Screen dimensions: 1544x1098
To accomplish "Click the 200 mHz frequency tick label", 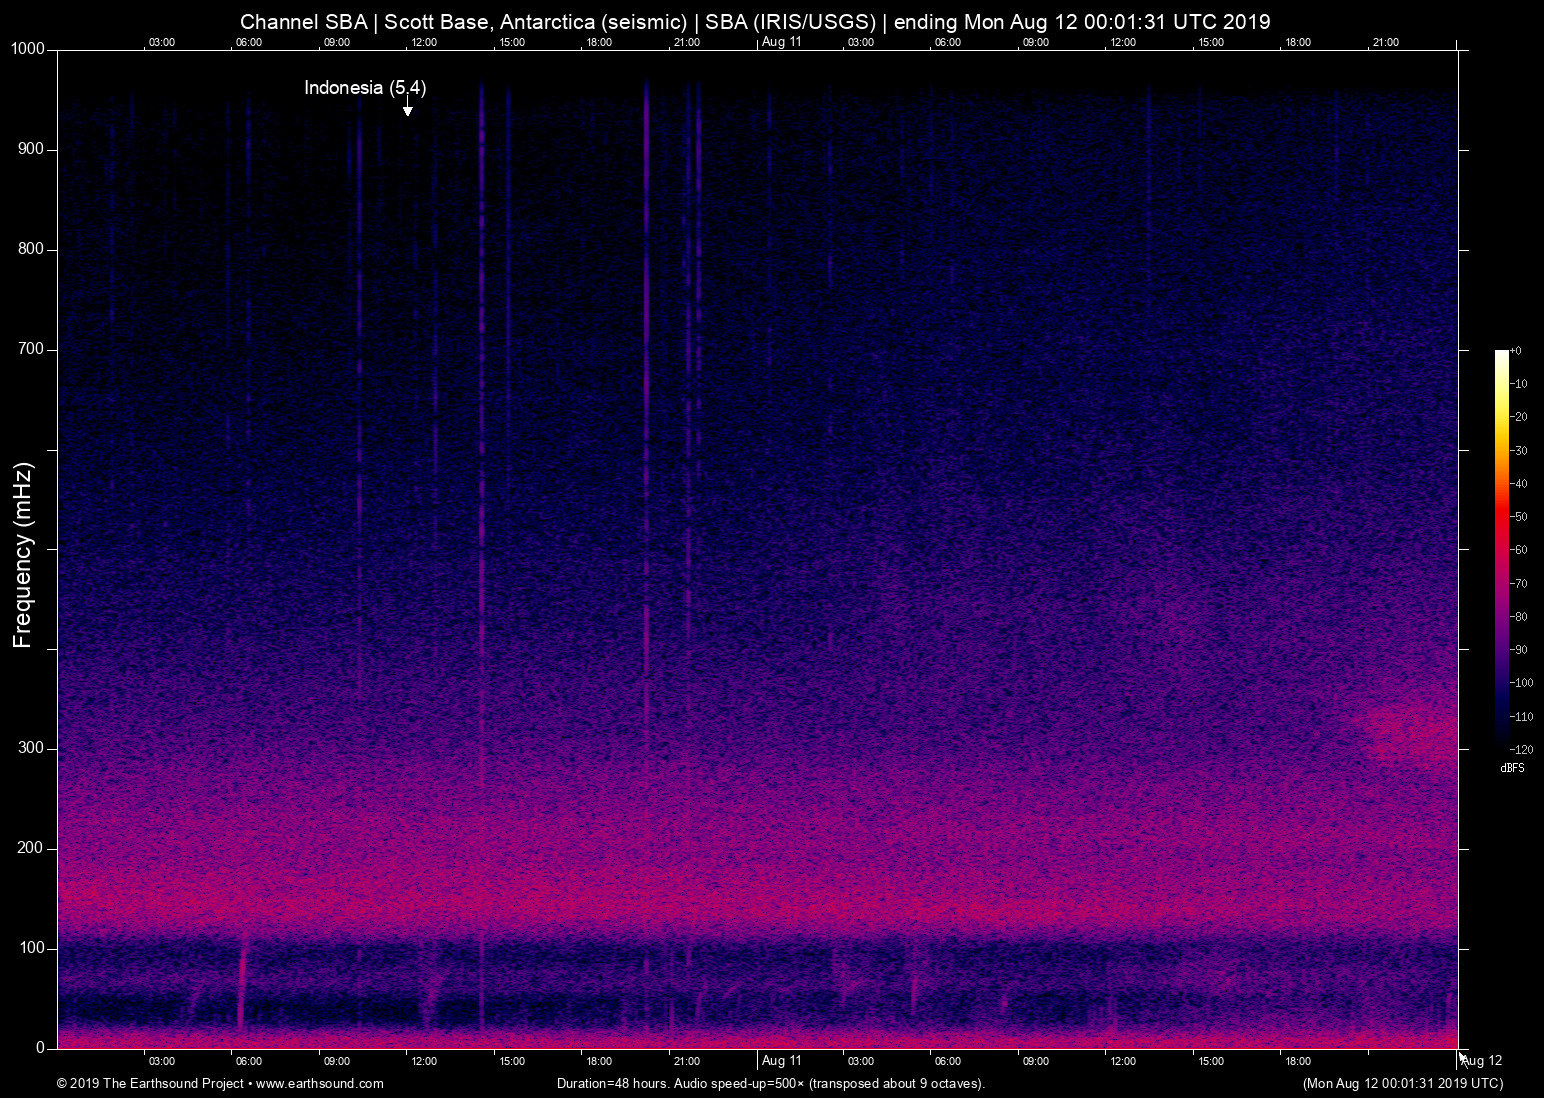I will point(31,848).
